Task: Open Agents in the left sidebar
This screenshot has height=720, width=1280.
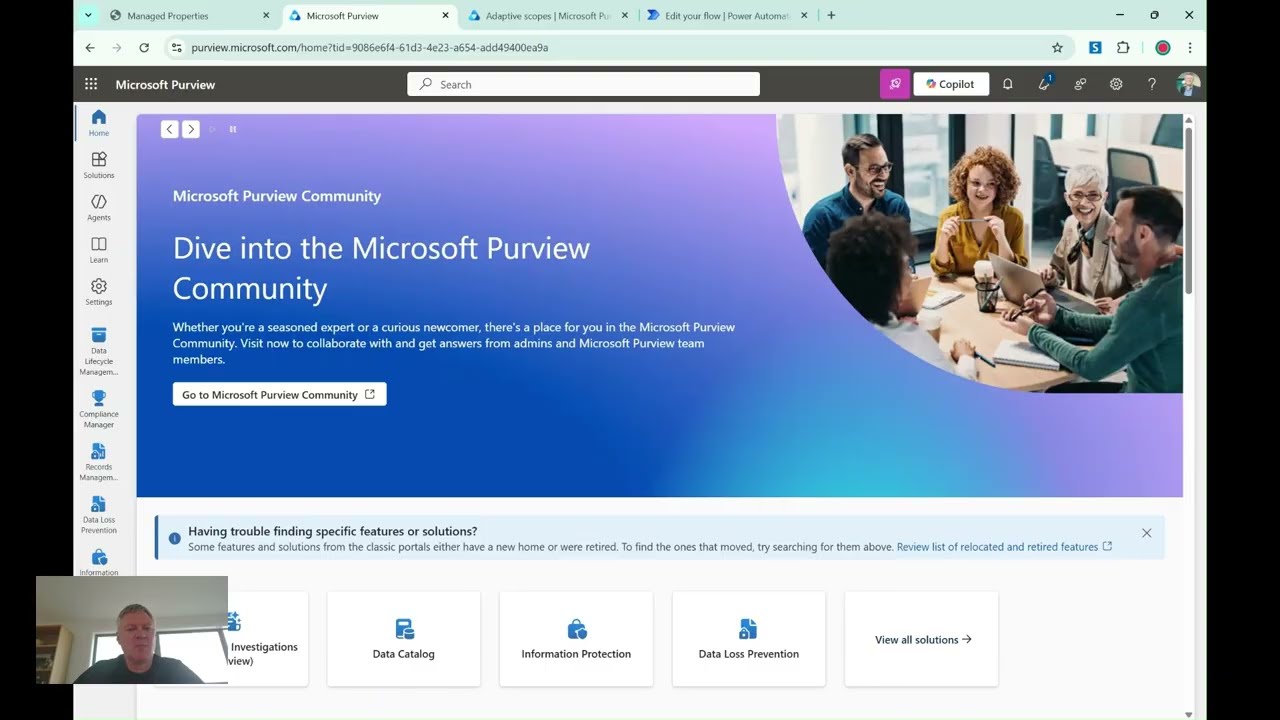Action: (99, 207)
